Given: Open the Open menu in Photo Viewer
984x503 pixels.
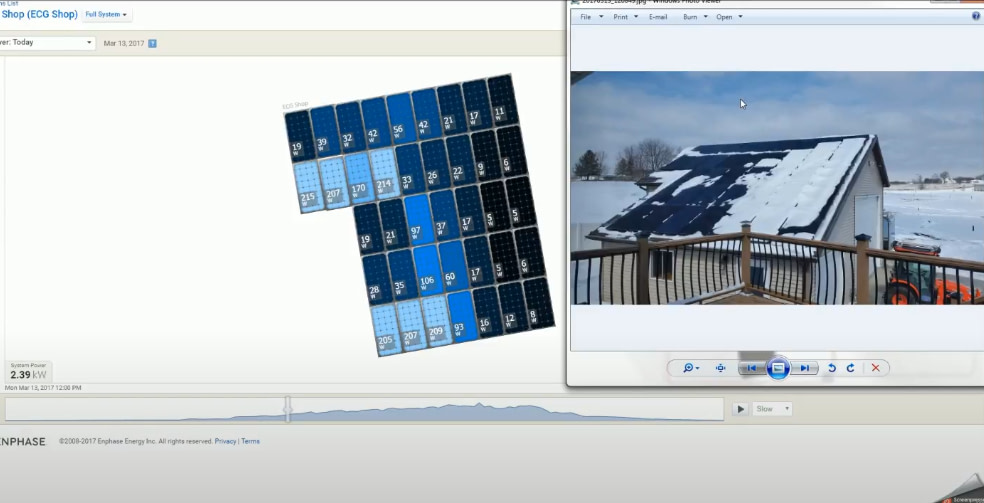Looking at the screenshot, I should [729, 17].
